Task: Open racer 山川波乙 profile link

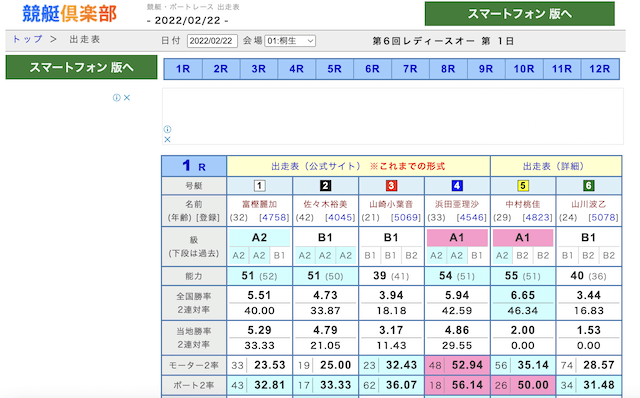Action: click(589, 204)
